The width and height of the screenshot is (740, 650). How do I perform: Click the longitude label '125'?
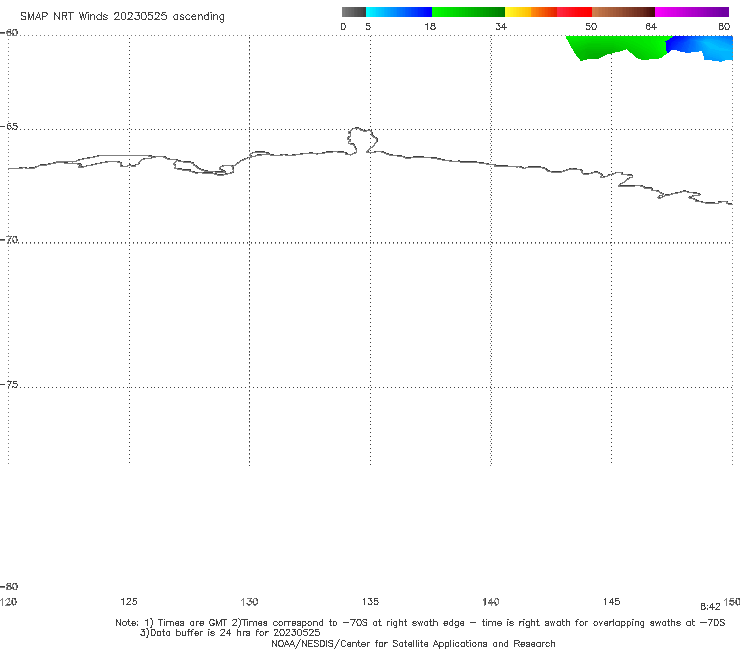[x=129, y=601]
